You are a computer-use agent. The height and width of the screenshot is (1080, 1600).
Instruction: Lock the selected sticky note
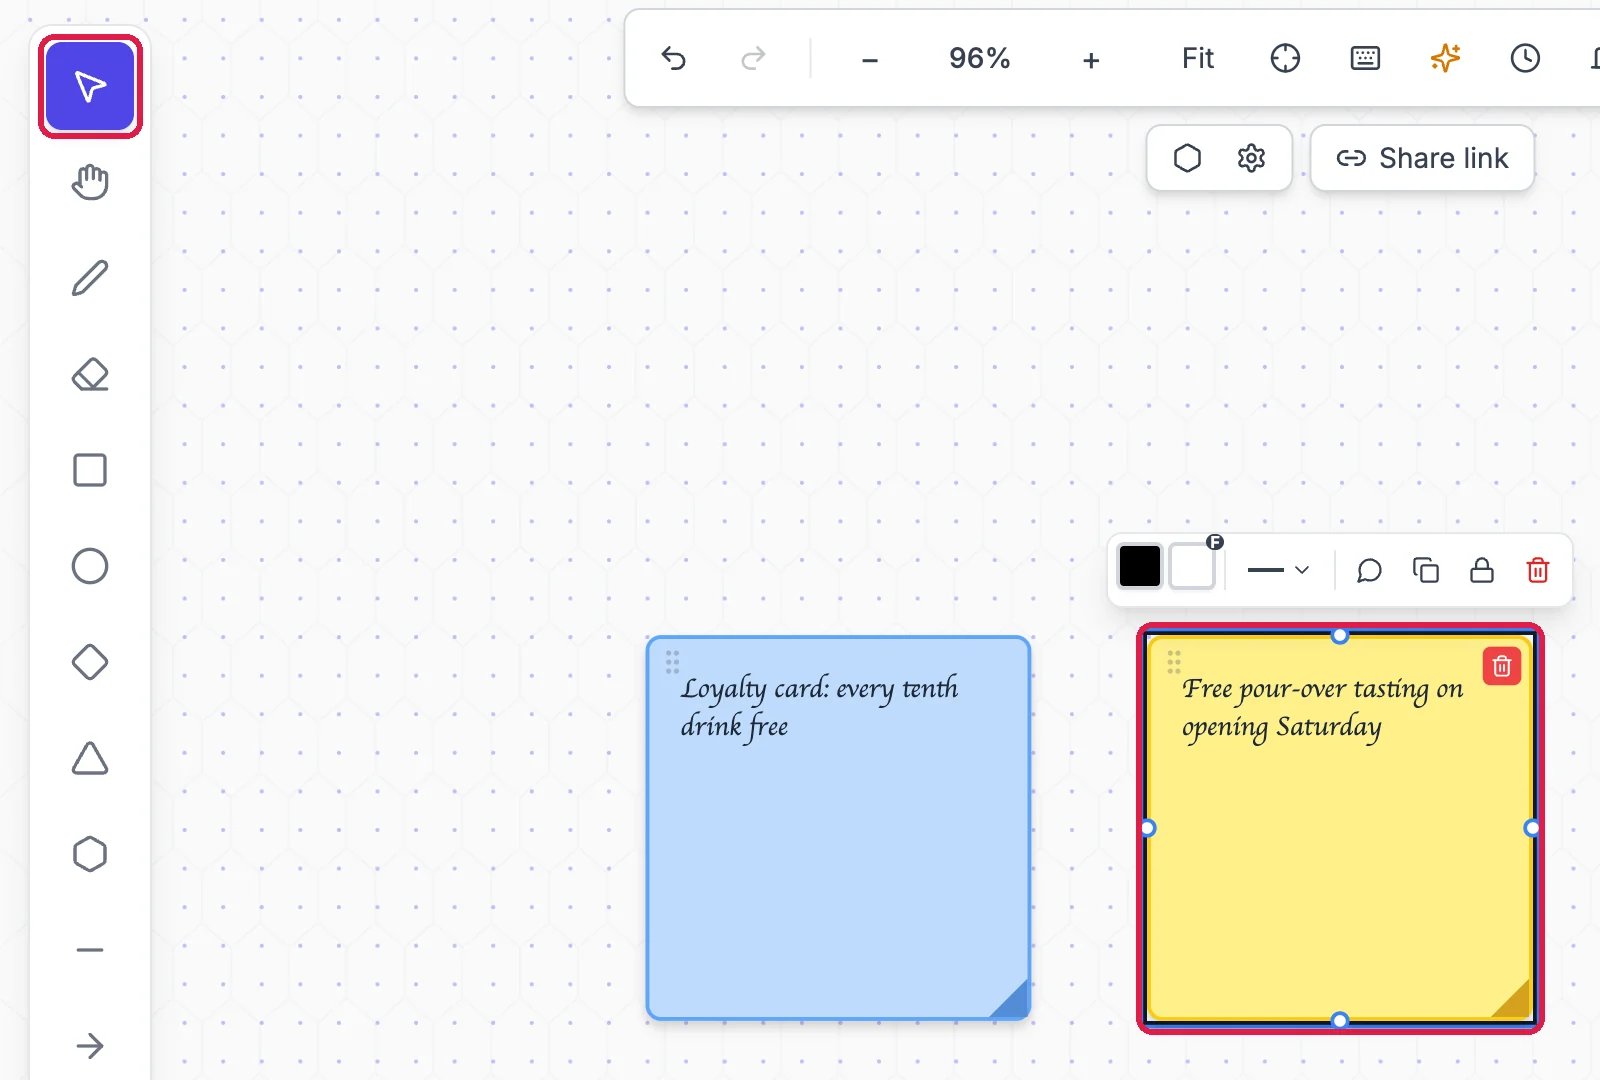(1482, 570)
